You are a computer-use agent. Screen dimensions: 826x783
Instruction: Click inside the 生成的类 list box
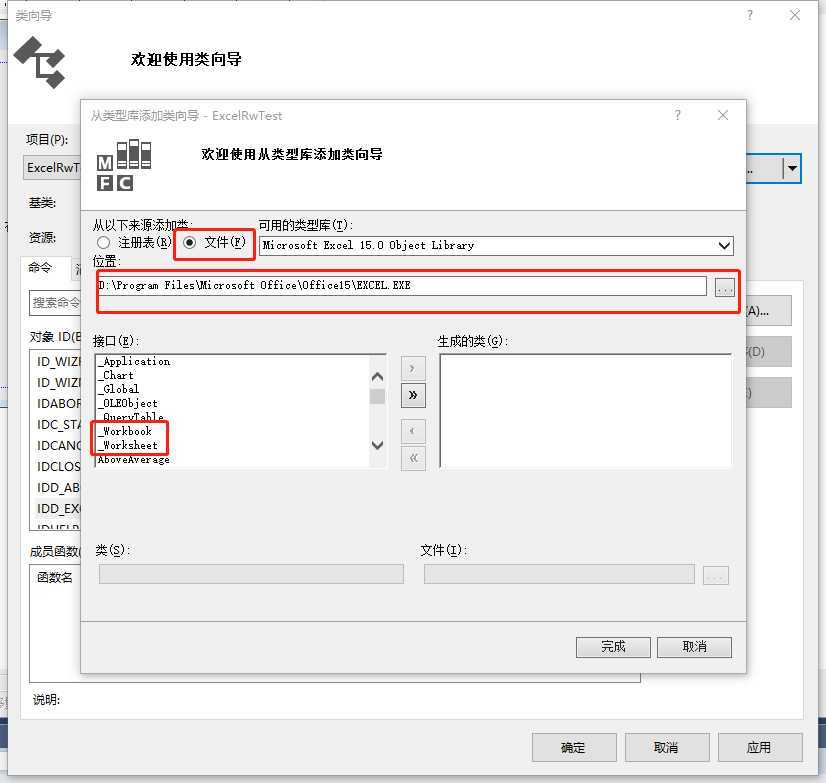[x=585, y=411]
